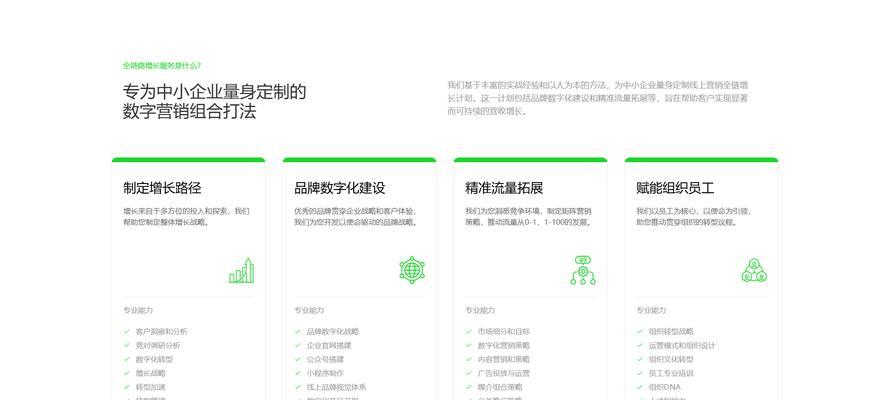890x400 pixels.
Task: Click the 媒介组合策略 list item
Action: coord(500,387)
